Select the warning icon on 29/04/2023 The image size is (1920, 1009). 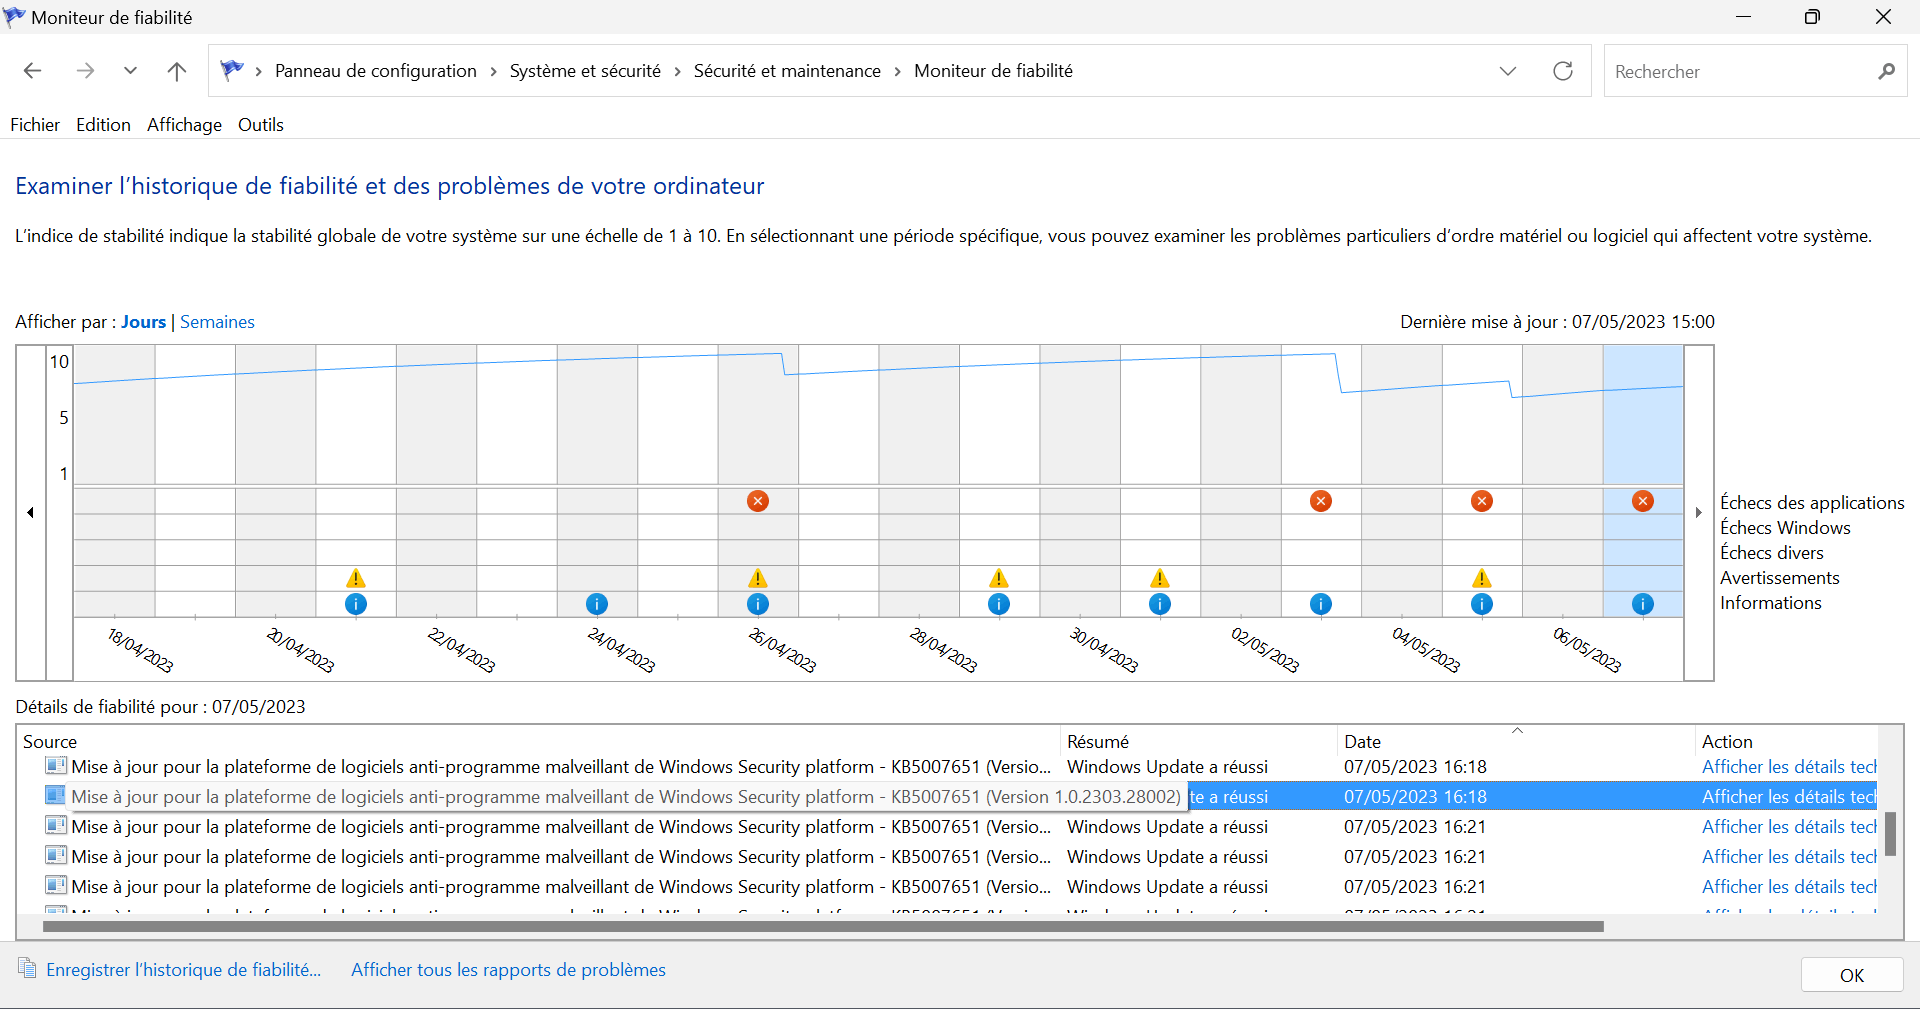coord(999,578)
